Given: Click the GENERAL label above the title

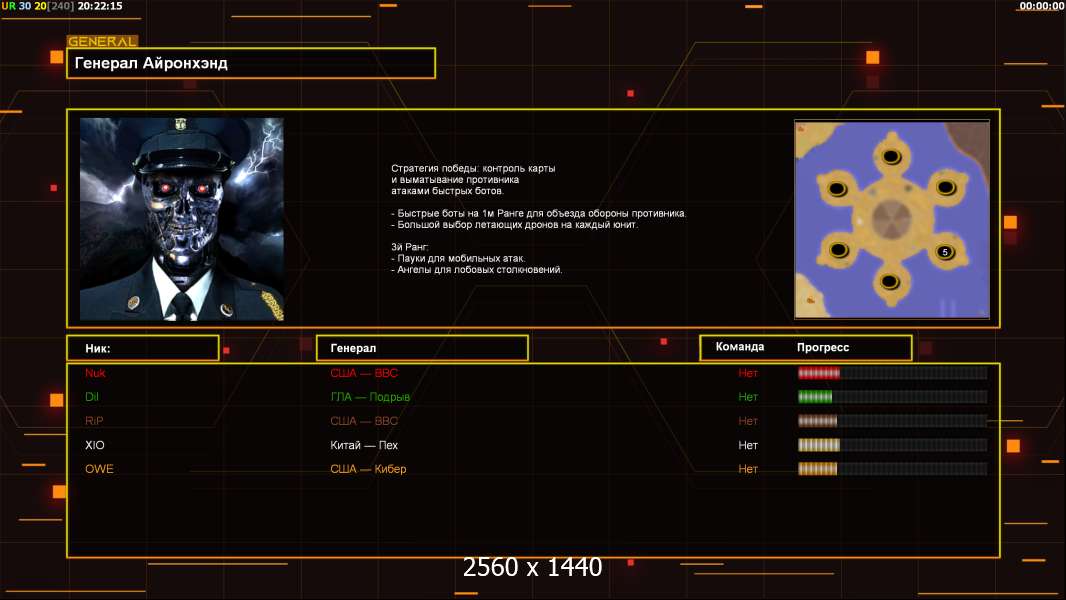Looking at the screenshot, I should coord(102,41).
